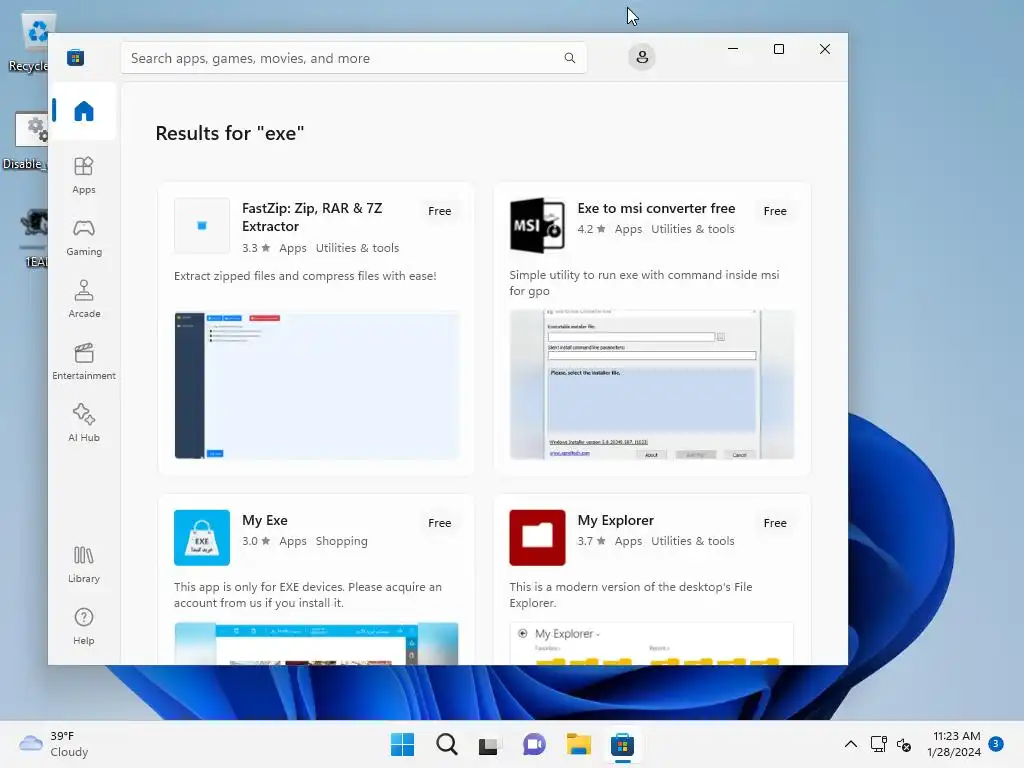1024x768 pixels.
Task: Open FastZip: Zip, RAR & 7Z Extractor title
Action: pos(312,217)
